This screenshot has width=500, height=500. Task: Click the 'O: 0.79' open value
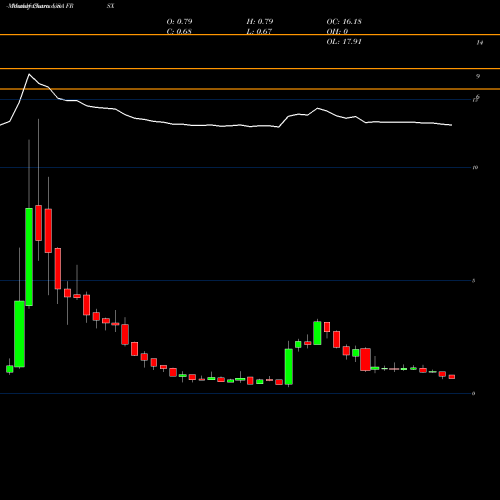[179, 22]
